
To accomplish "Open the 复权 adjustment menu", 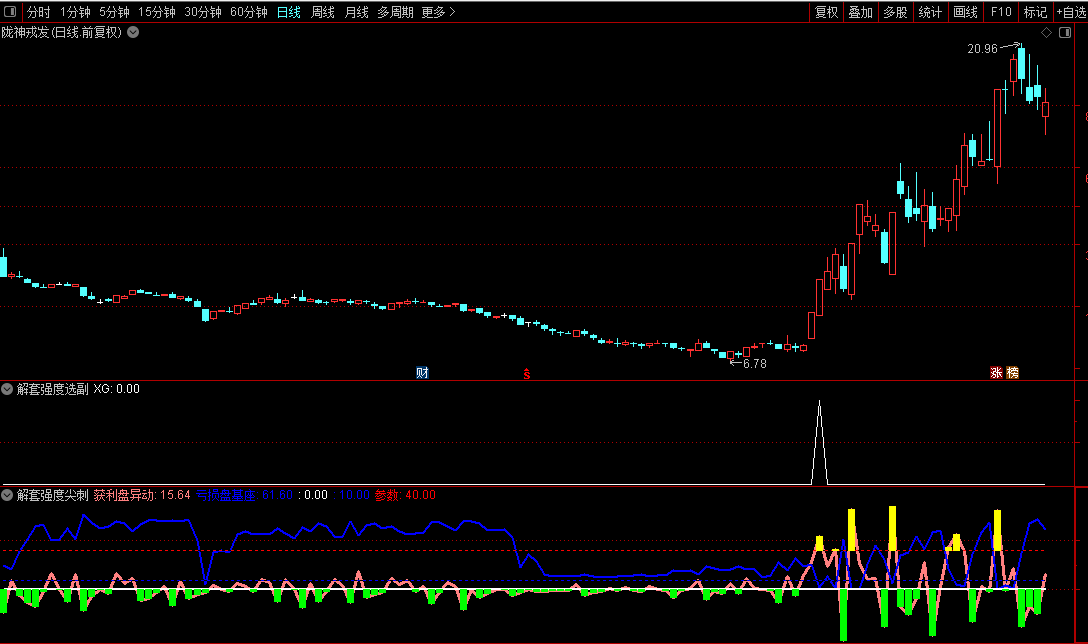I will pyautogui.click(x=826, y=12).
